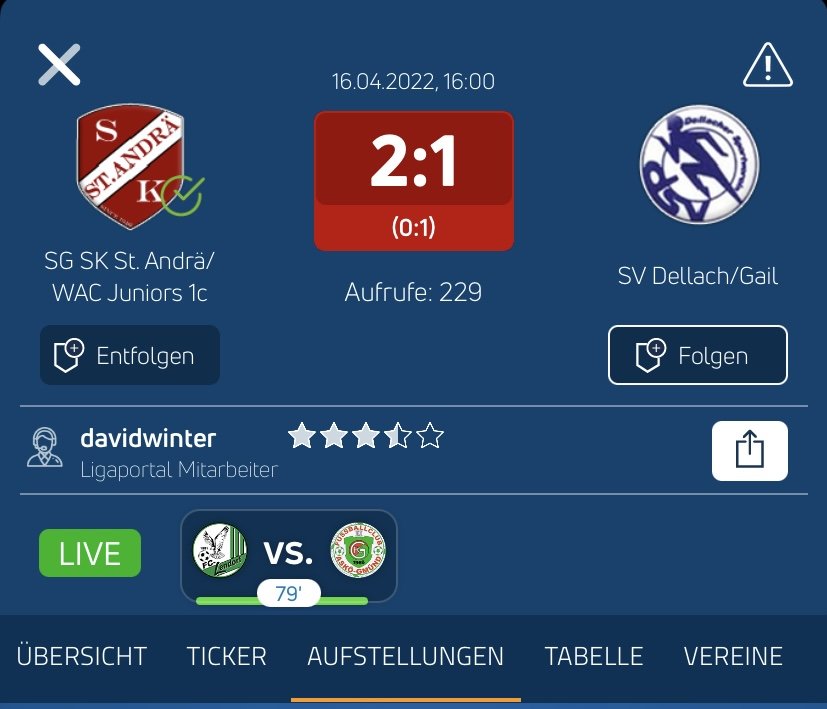Open the TICKER tab

click(227, 656)
